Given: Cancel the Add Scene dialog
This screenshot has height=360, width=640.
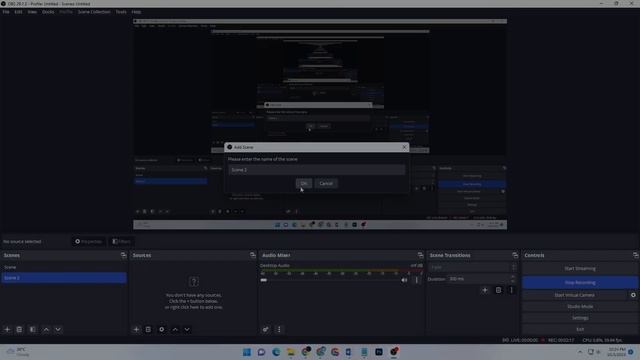Looking at the screenshot, I should pos(326,183).
